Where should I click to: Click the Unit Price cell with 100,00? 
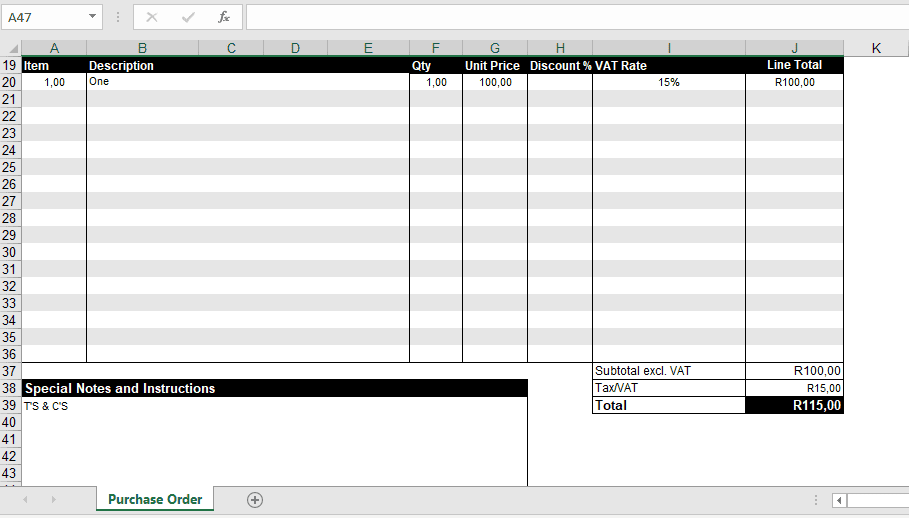[494, 82]
